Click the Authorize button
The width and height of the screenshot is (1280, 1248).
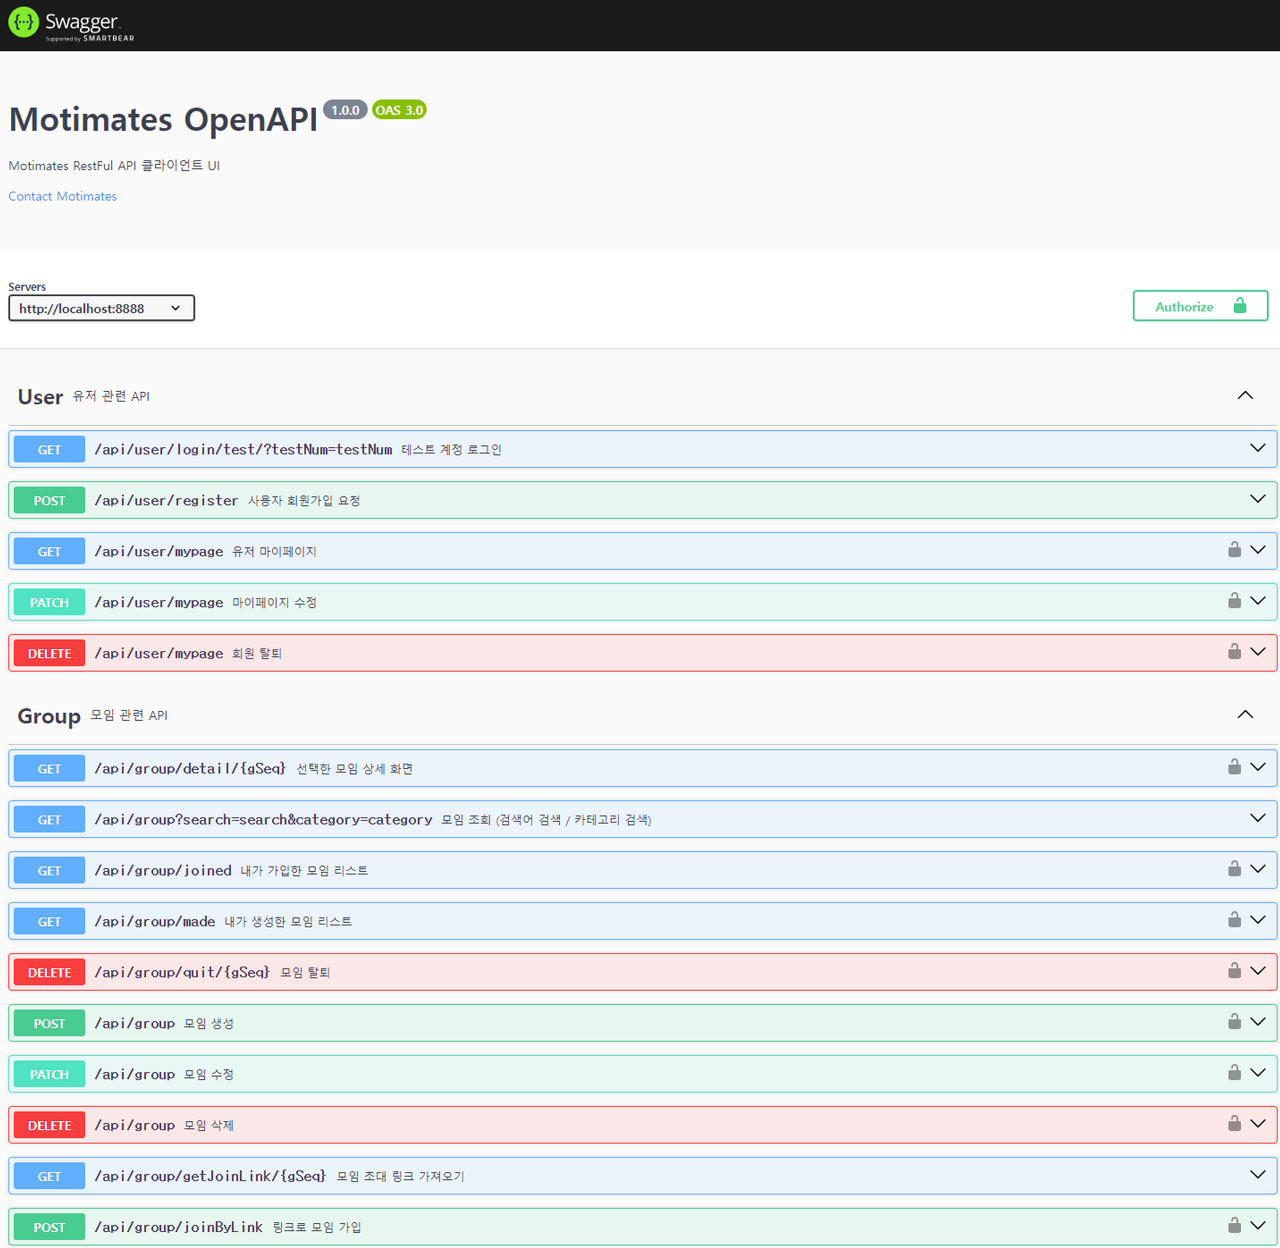[x=1200, y=306]
